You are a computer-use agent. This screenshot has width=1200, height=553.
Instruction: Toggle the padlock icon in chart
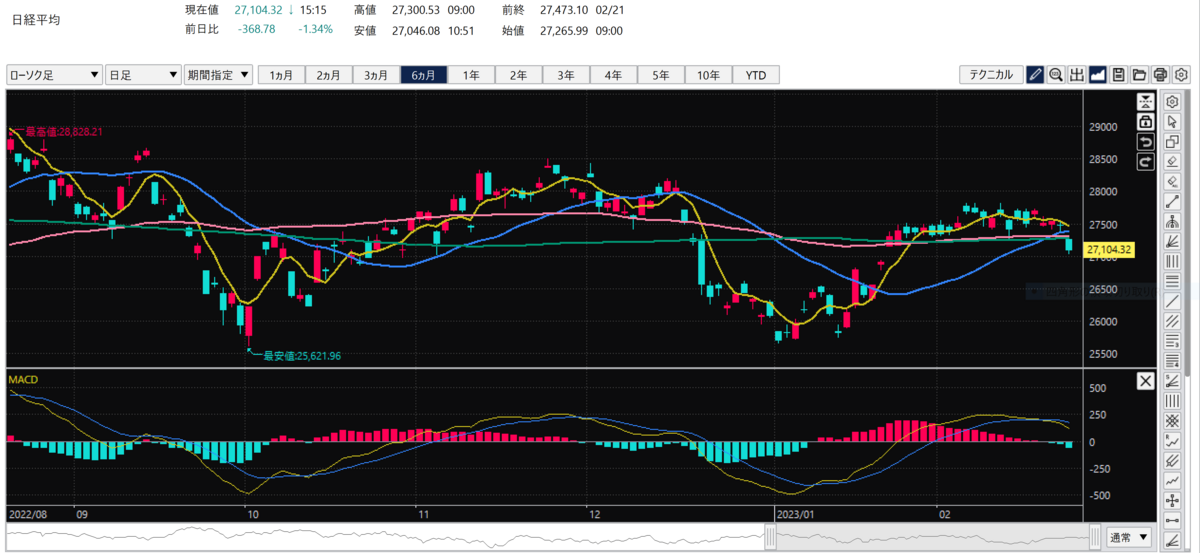1146,121
